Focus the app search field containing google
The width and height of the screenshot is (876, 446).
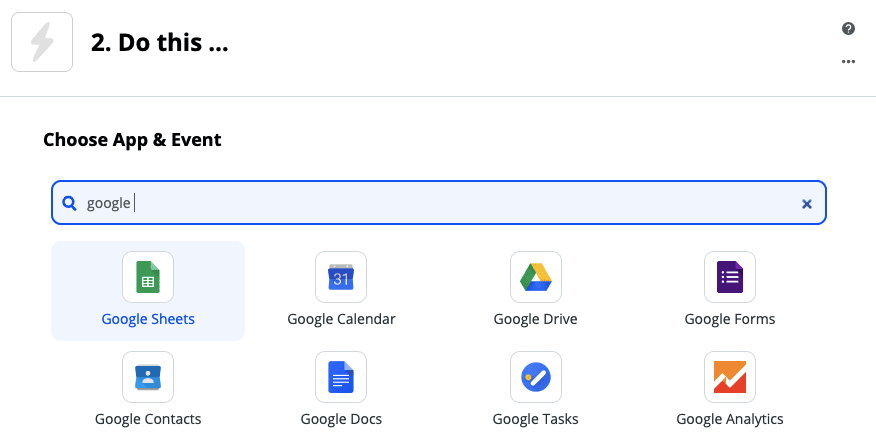[x=439, y=202]
